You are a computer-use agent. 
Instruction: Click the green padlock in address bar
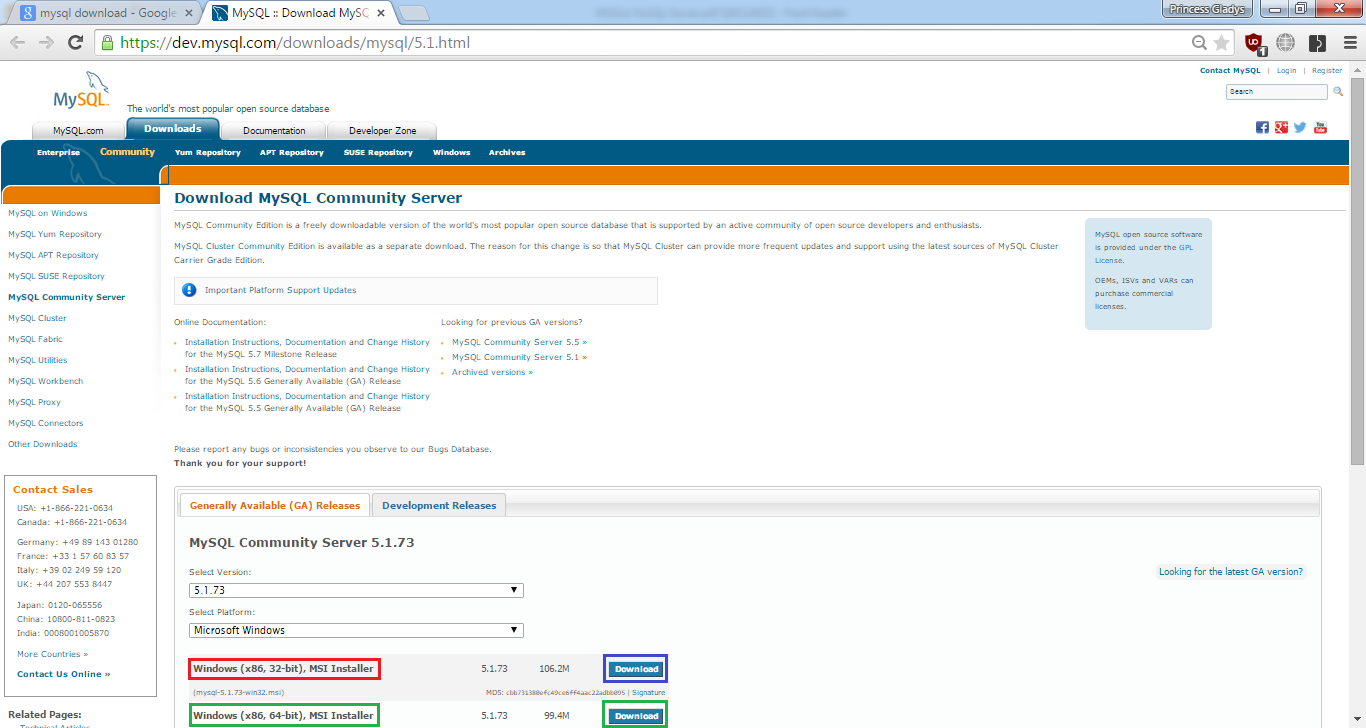pos(107,43)
